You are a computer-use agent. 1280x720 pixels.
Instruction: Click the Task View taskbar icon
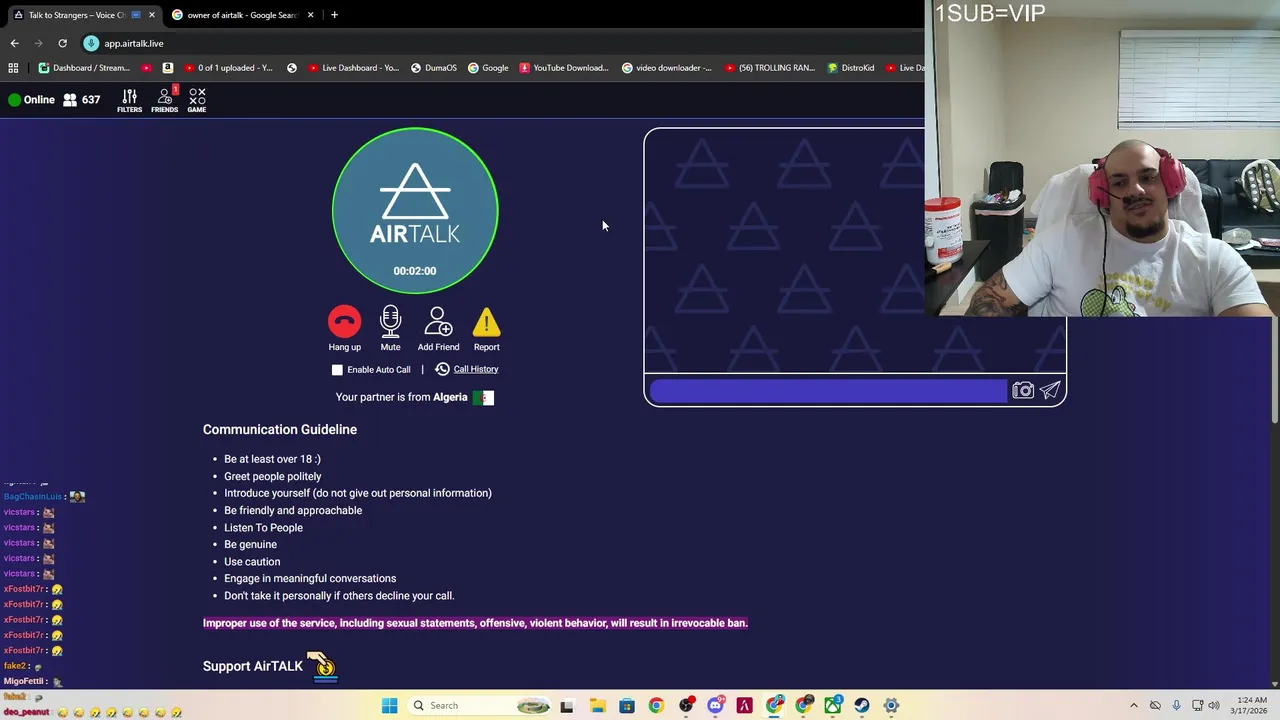pos(567,705)
